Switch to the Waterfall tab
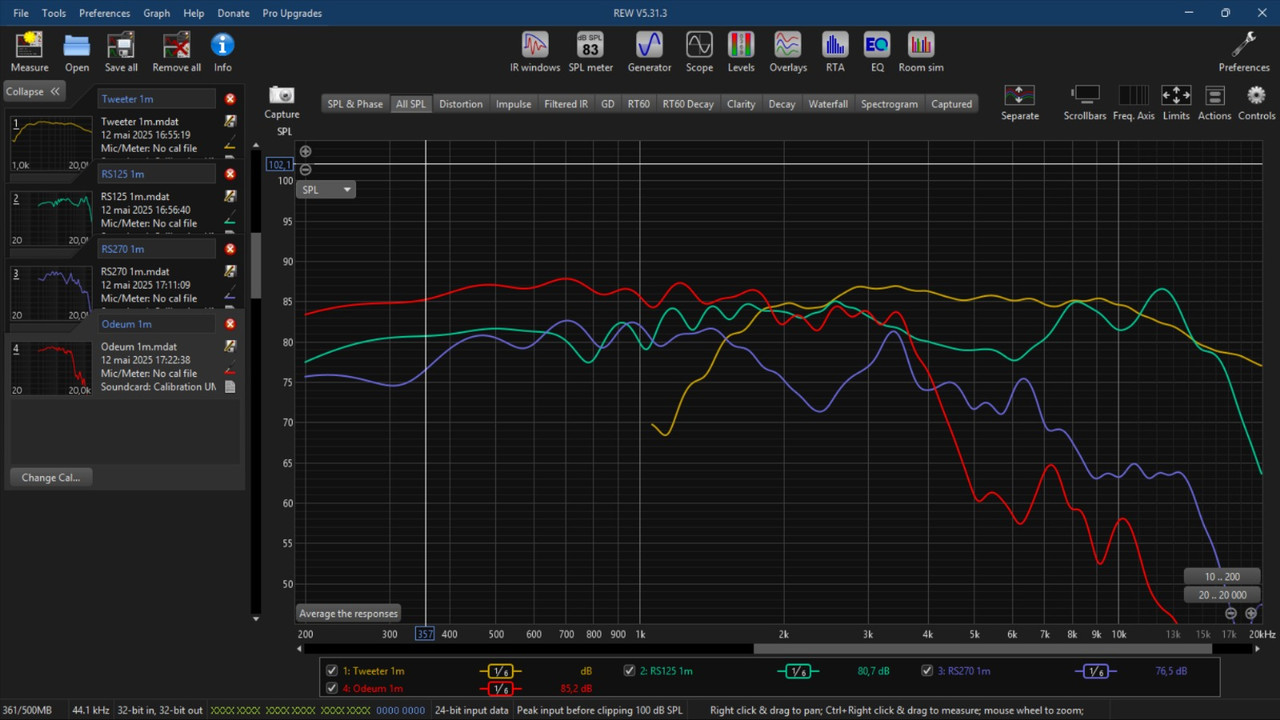This screenshot has width=1280, height=720. coord(828,104)
